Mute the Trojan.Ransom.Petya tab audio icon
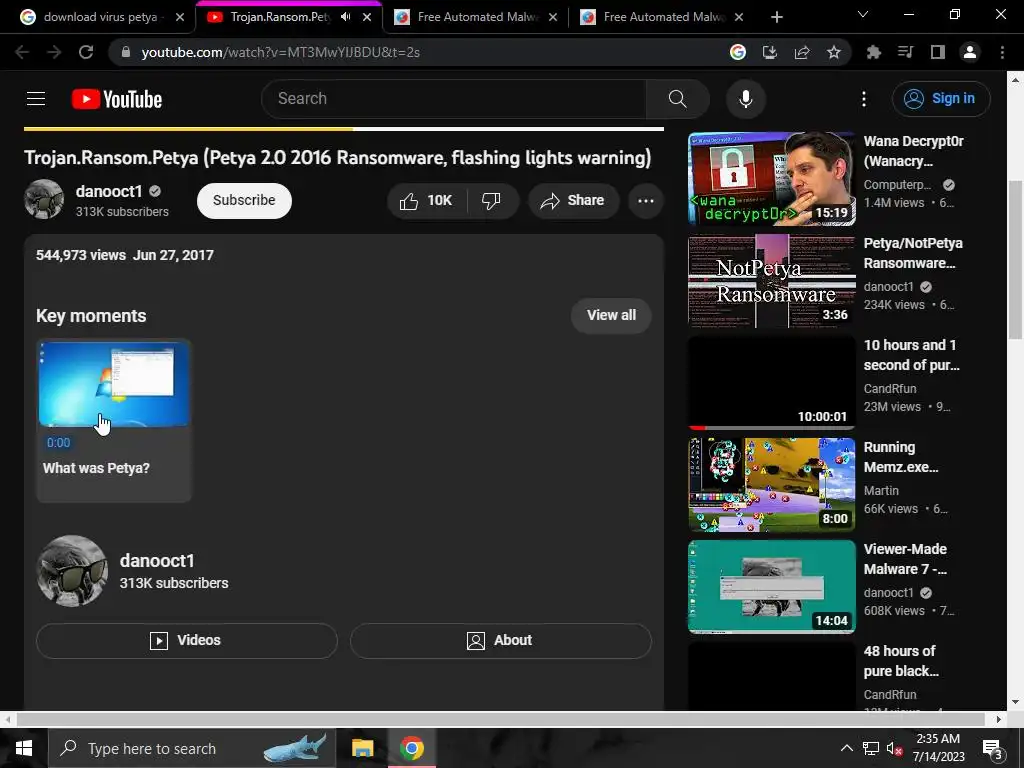1024x768 pixels. [x=345, y=17]
